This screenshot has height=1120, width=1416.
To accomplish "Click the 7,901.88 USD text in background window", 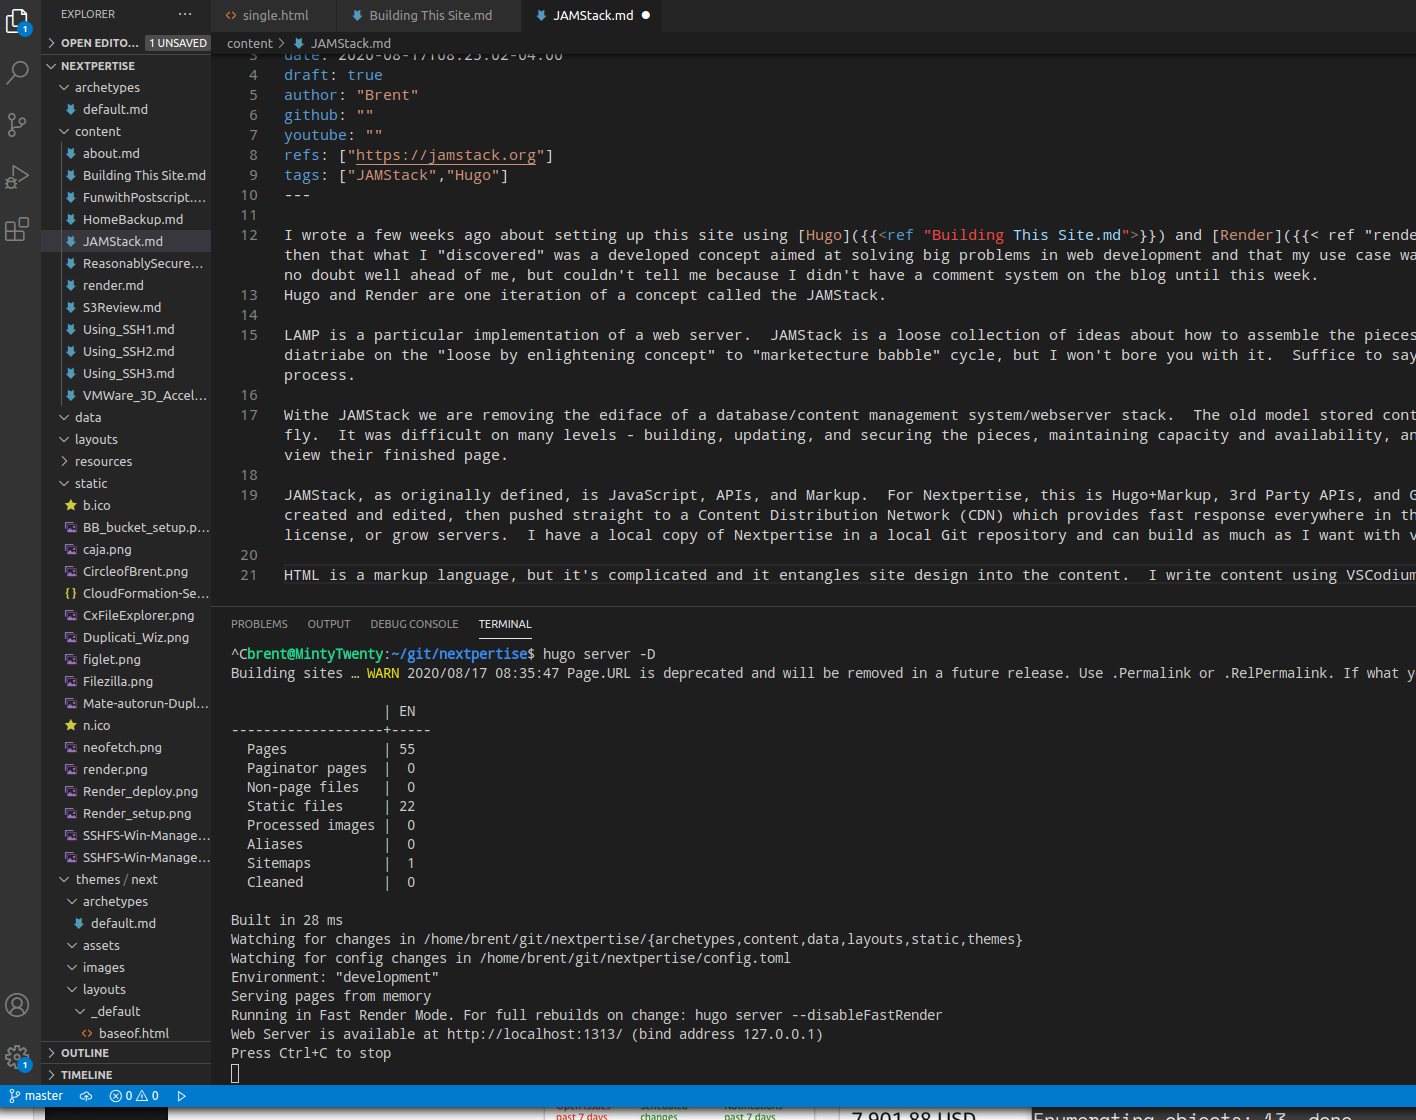I will tap(913, 1114).
